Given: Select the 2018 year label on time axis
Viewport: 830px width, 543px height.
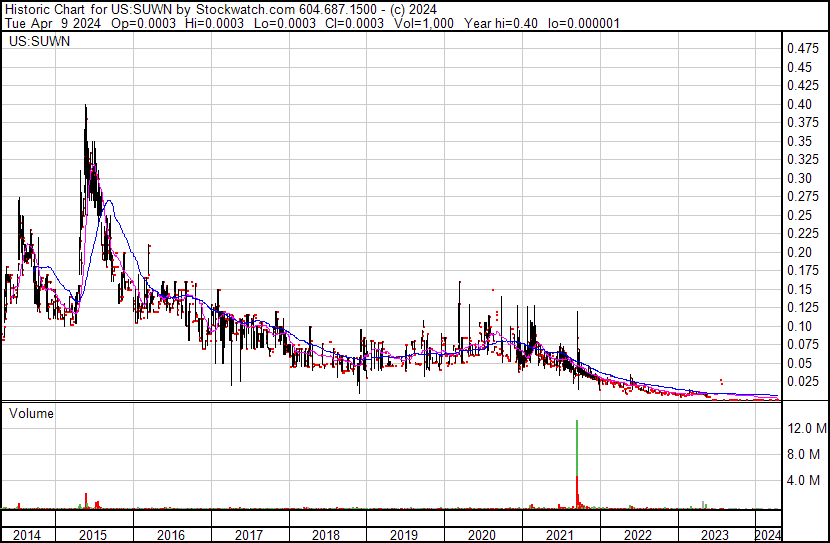Looking at the screenshot, I should pos(326,535).
